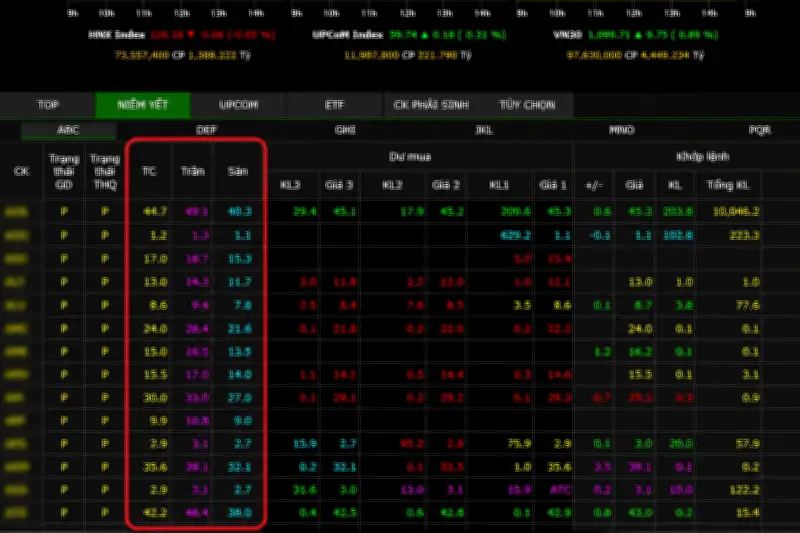The width and height of the screenshot is (800, 533).
Task: Click Tổng KL value 122.2
Action: (x=744, y=490)
